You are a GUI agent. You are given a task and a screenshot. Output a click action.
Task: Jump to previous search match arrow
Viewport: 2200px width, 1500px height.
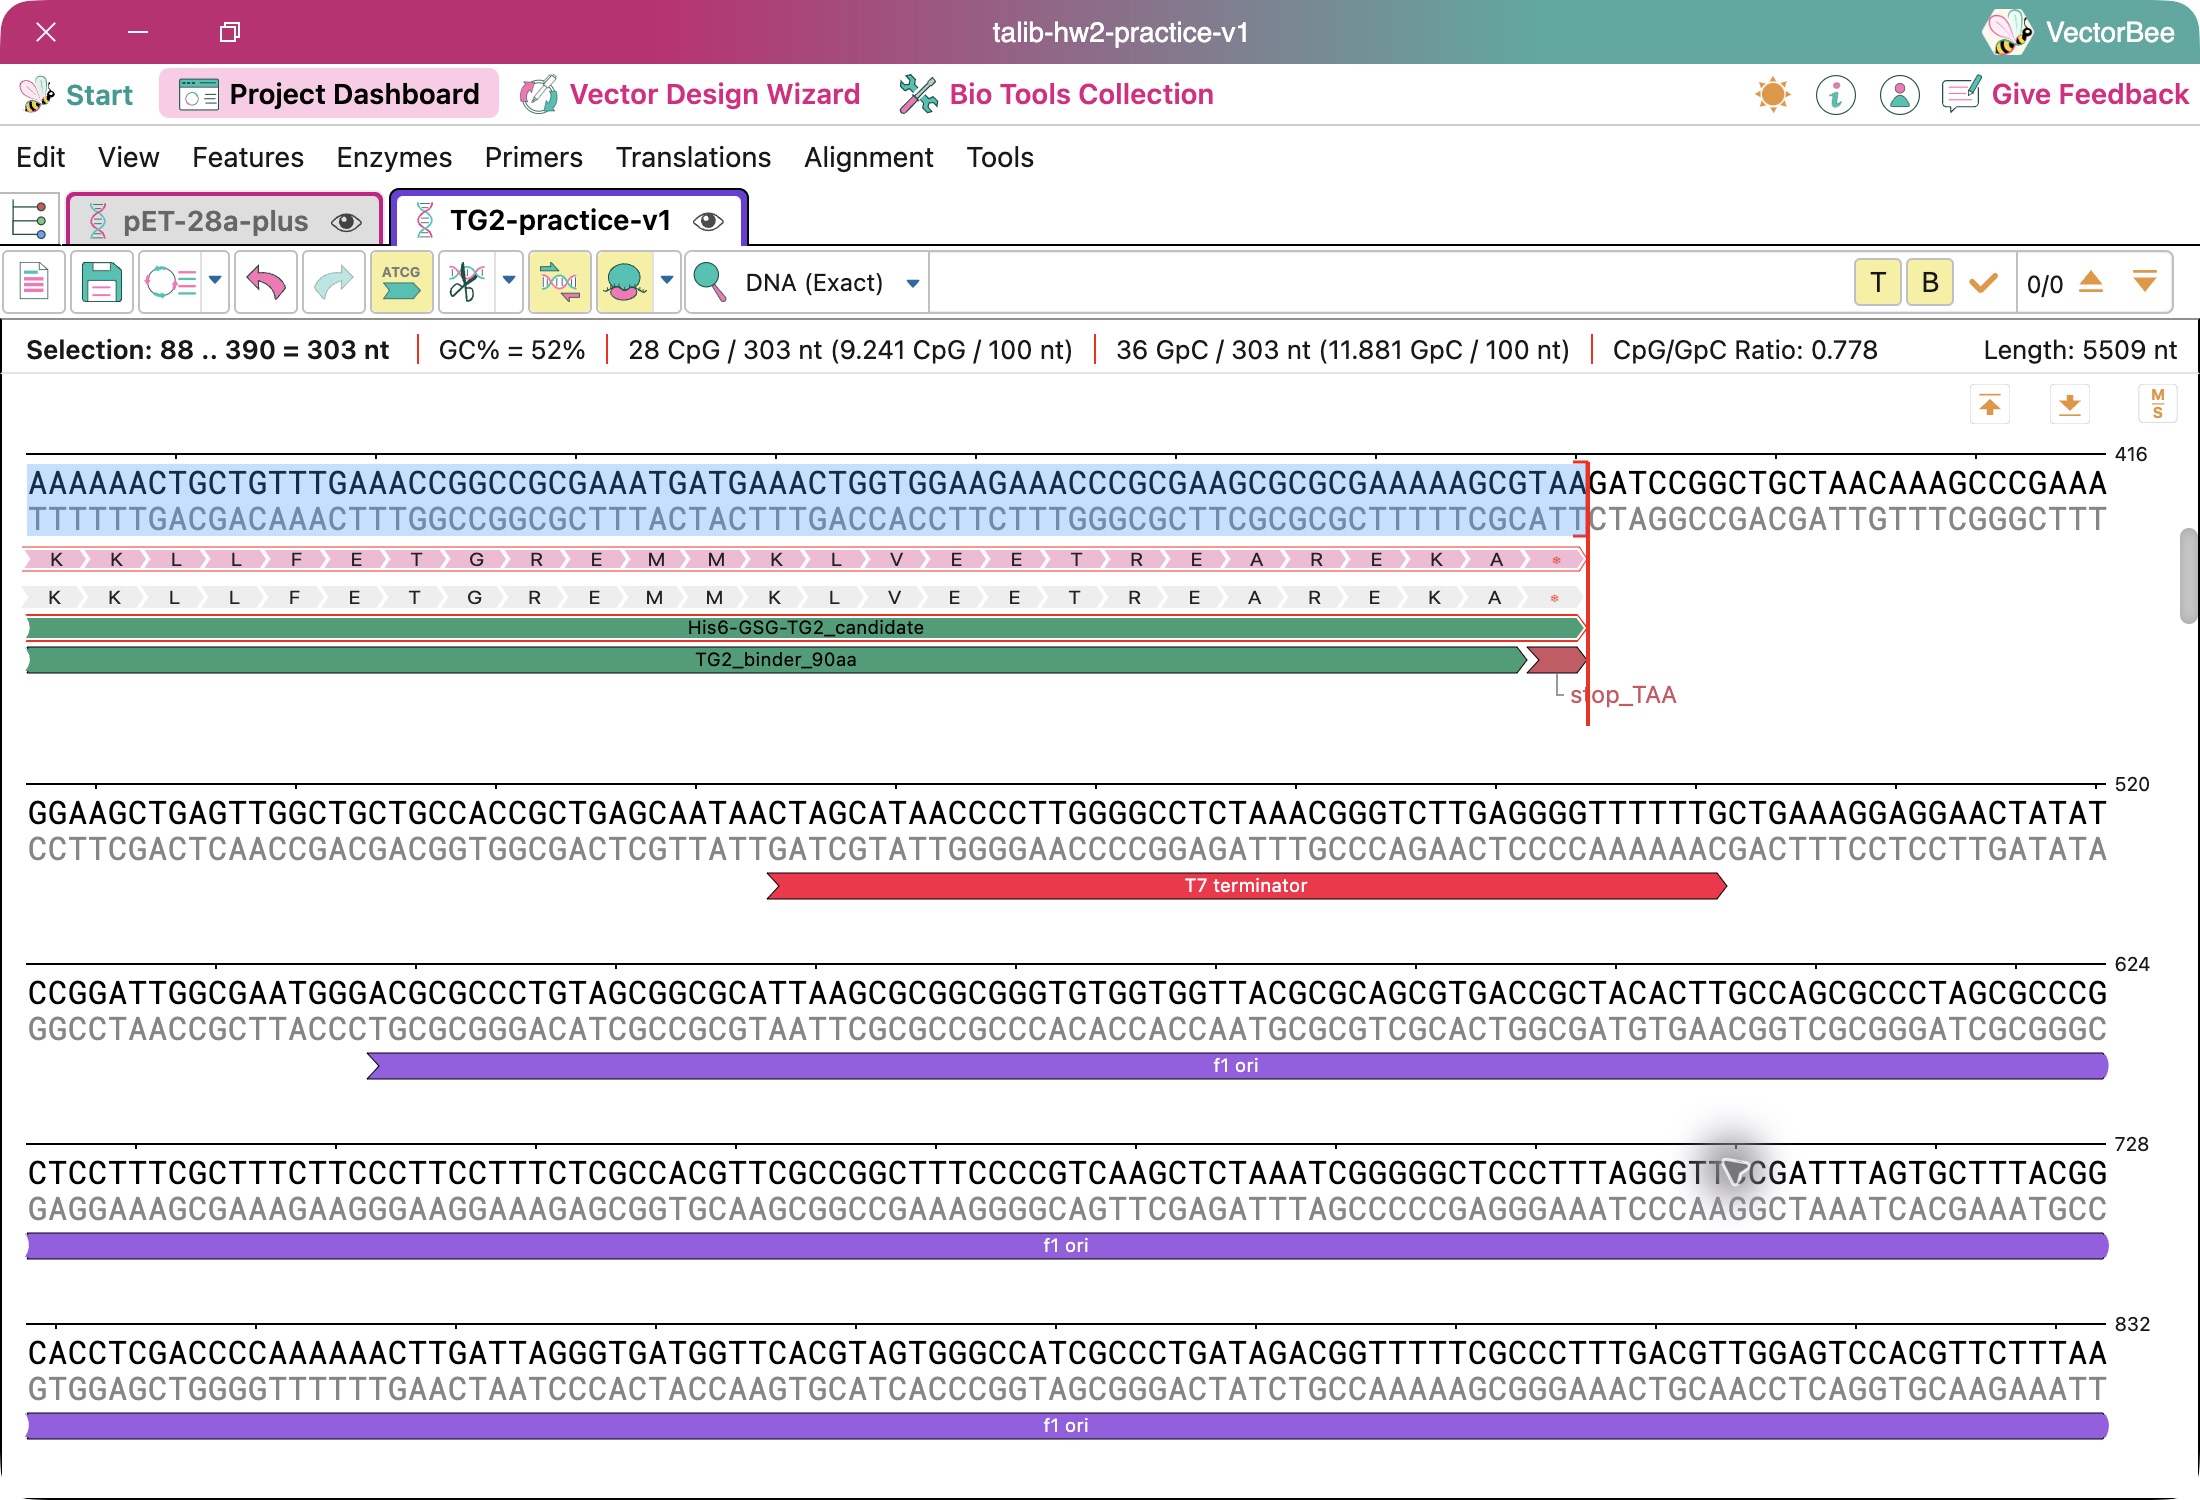(x=2091, y=283)
